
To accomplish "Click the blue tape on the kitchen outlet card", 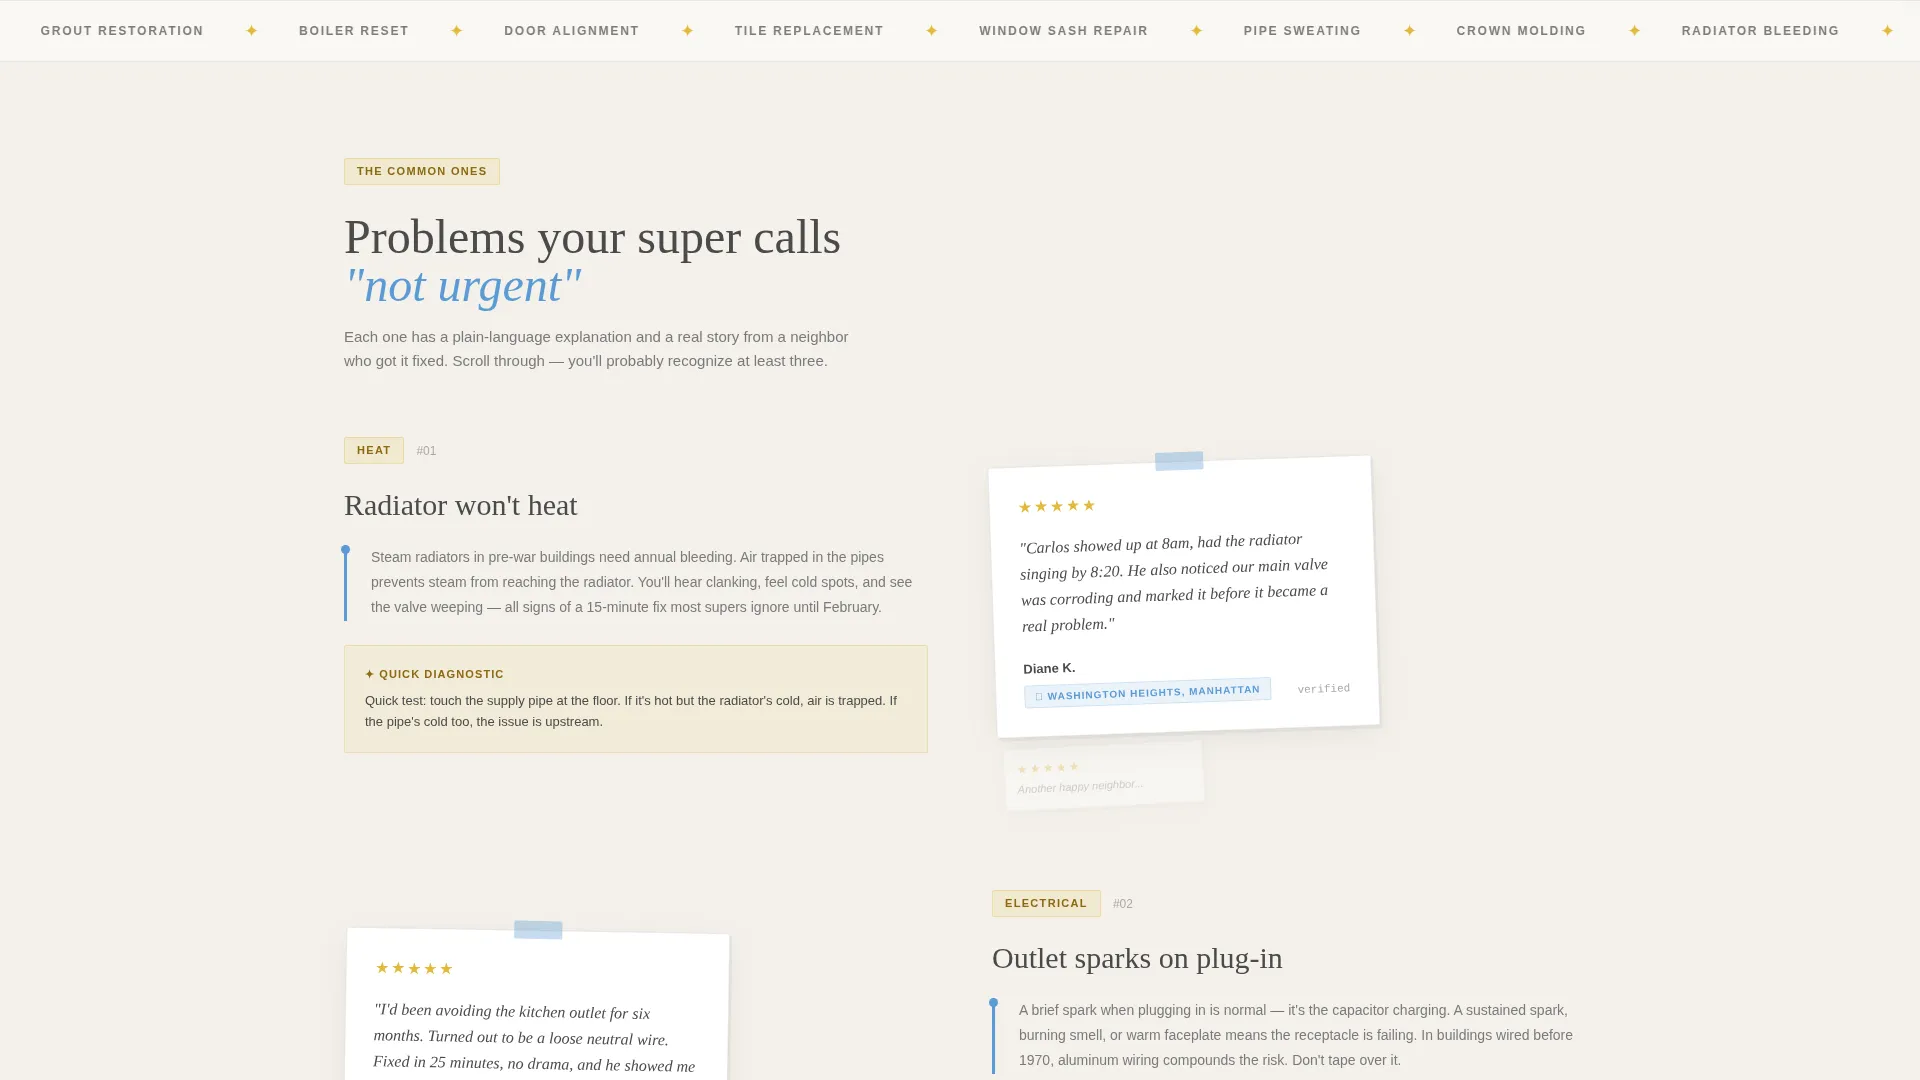I will [x=538, y=930].
